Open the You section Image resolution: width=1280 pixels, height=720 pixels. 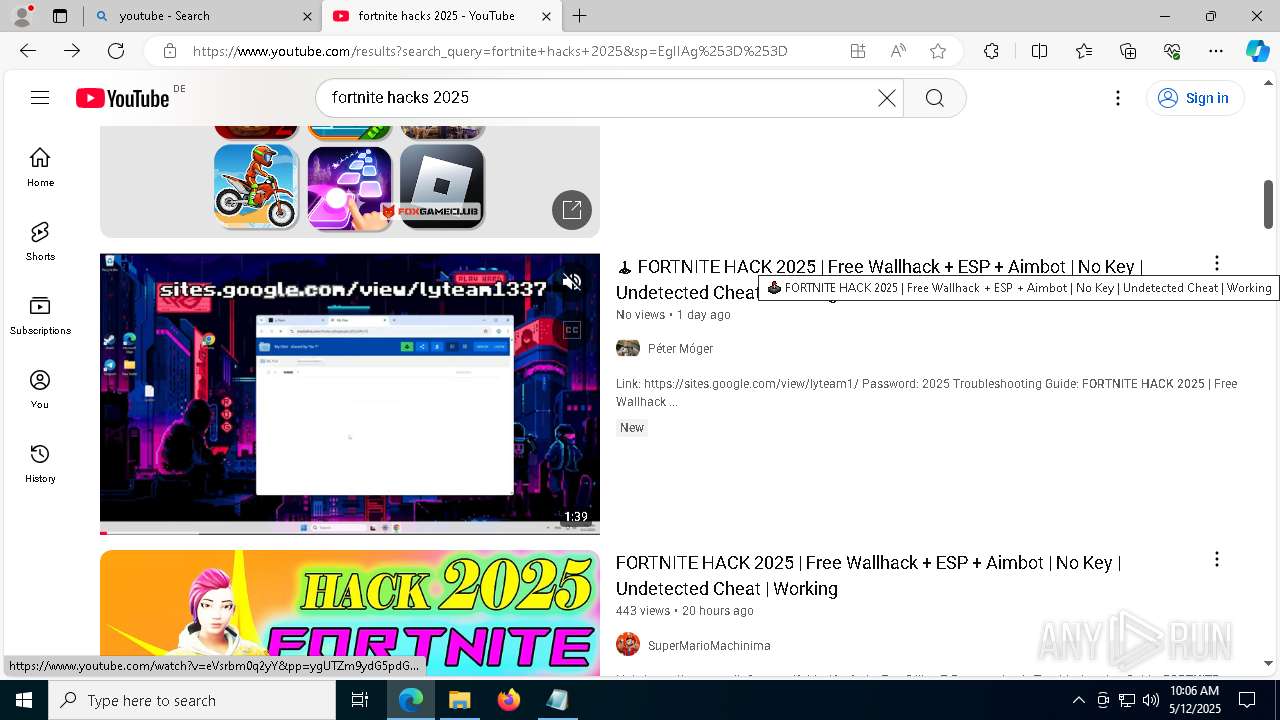coord(40,389)
